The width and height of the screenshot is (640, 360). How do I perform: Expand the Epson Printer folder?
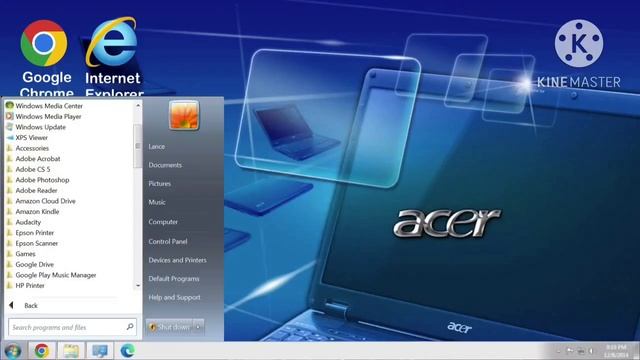click(31, 233)
